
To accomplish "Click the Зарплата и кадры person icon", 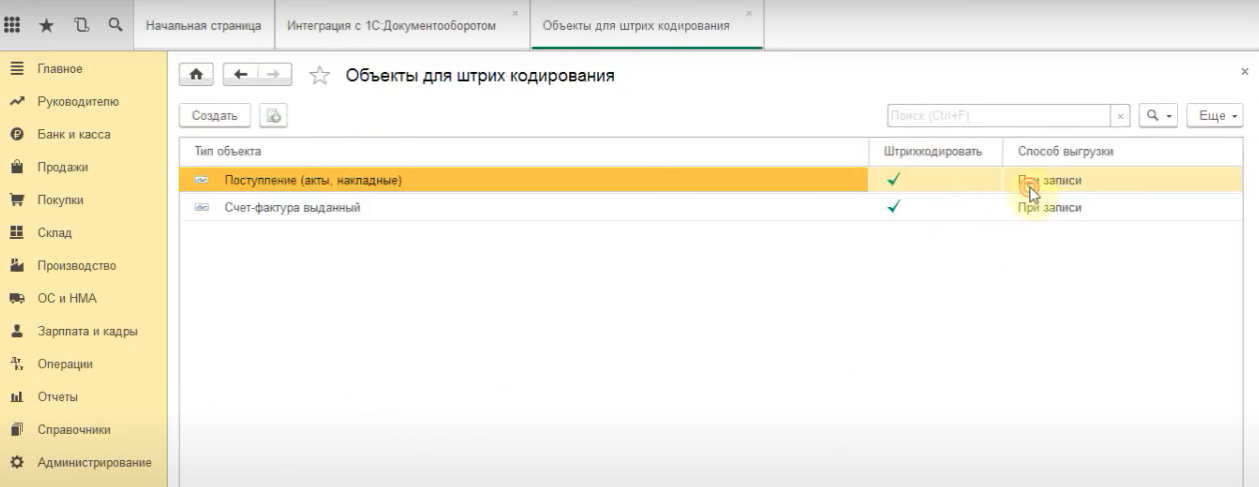I will click(16, 331).
